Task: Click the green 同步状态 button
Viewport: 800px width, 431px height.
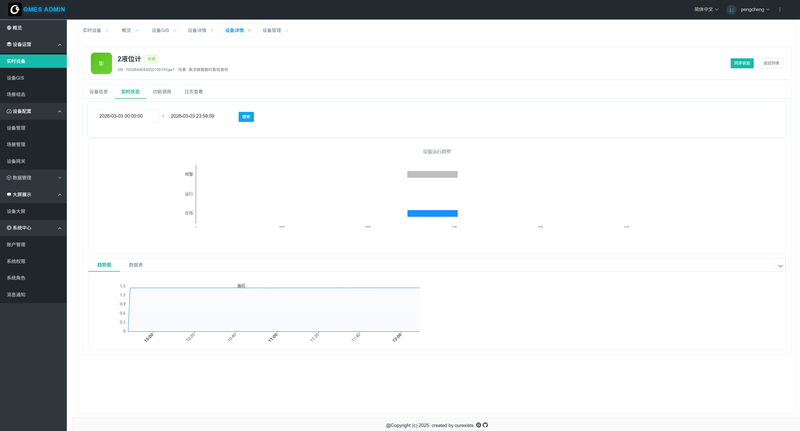Action: tap(742, 63)
